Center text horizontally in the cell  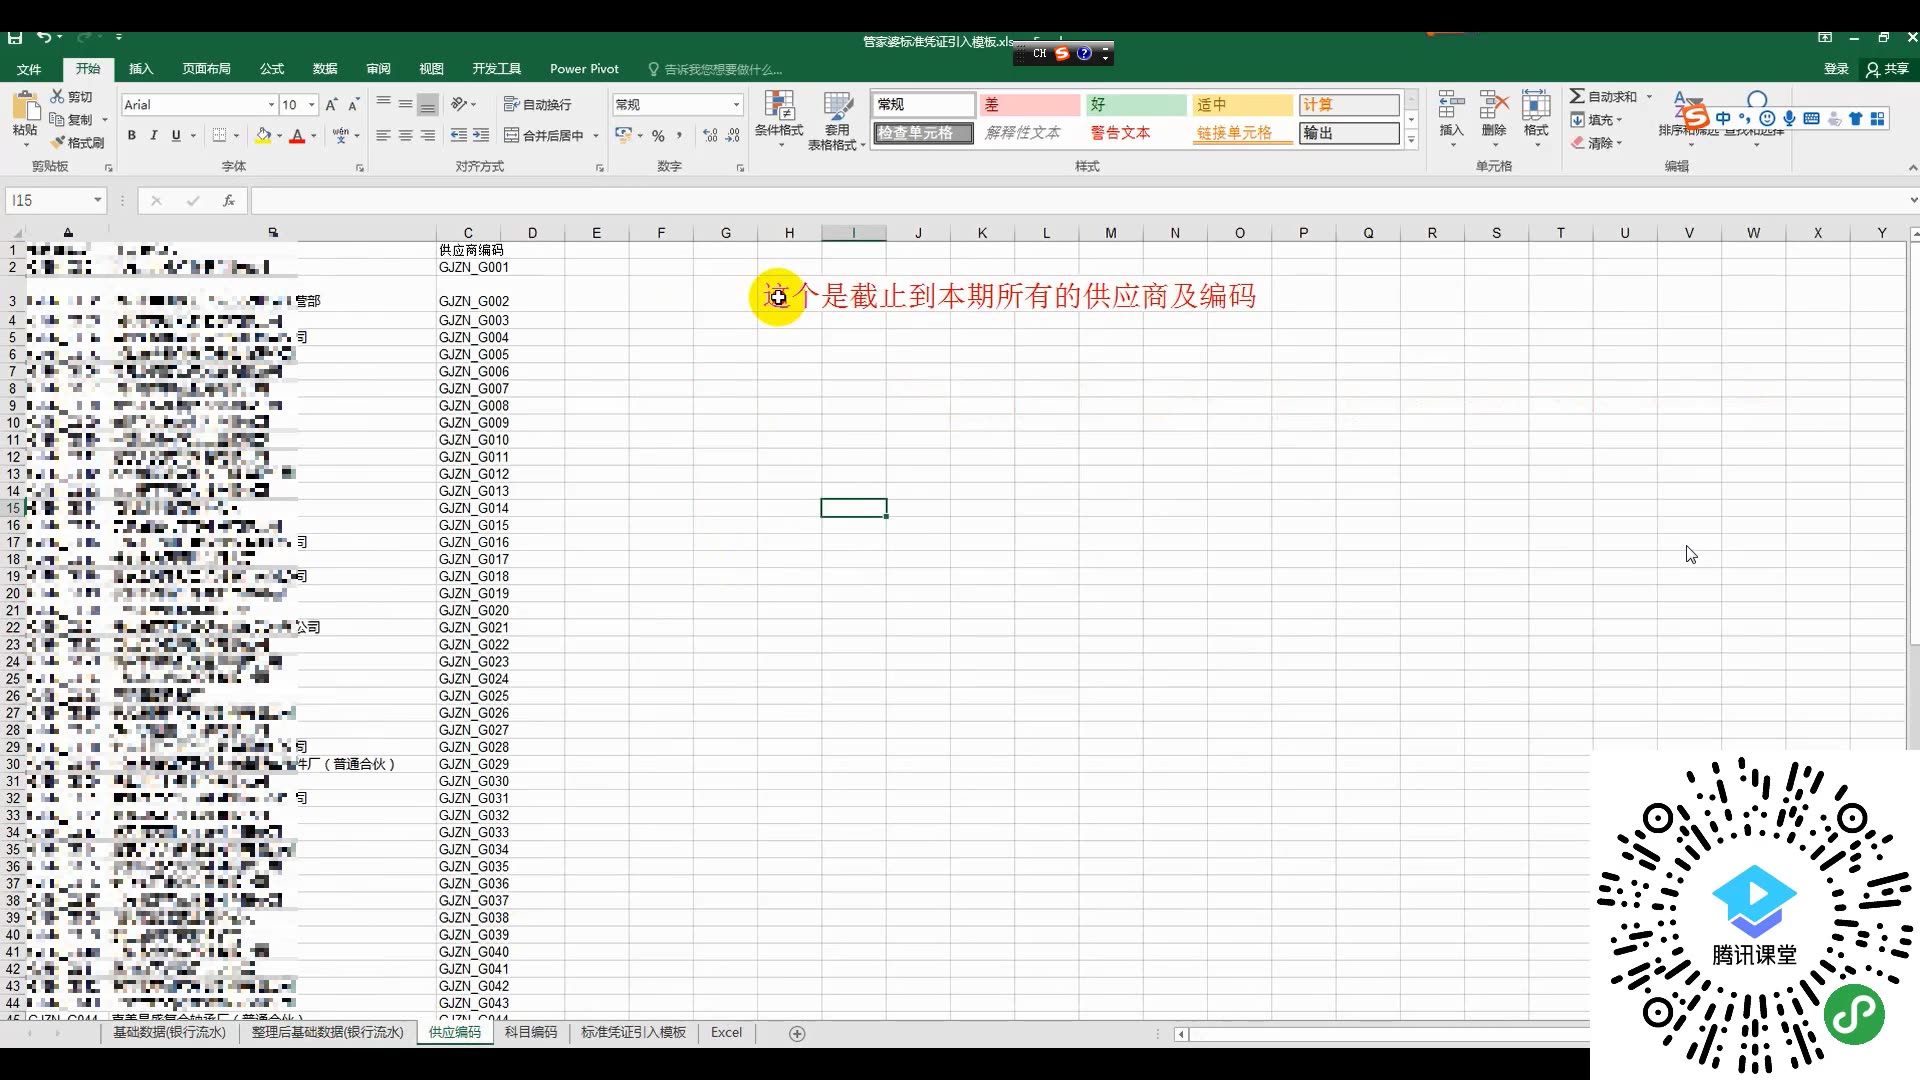coord(405,135)
